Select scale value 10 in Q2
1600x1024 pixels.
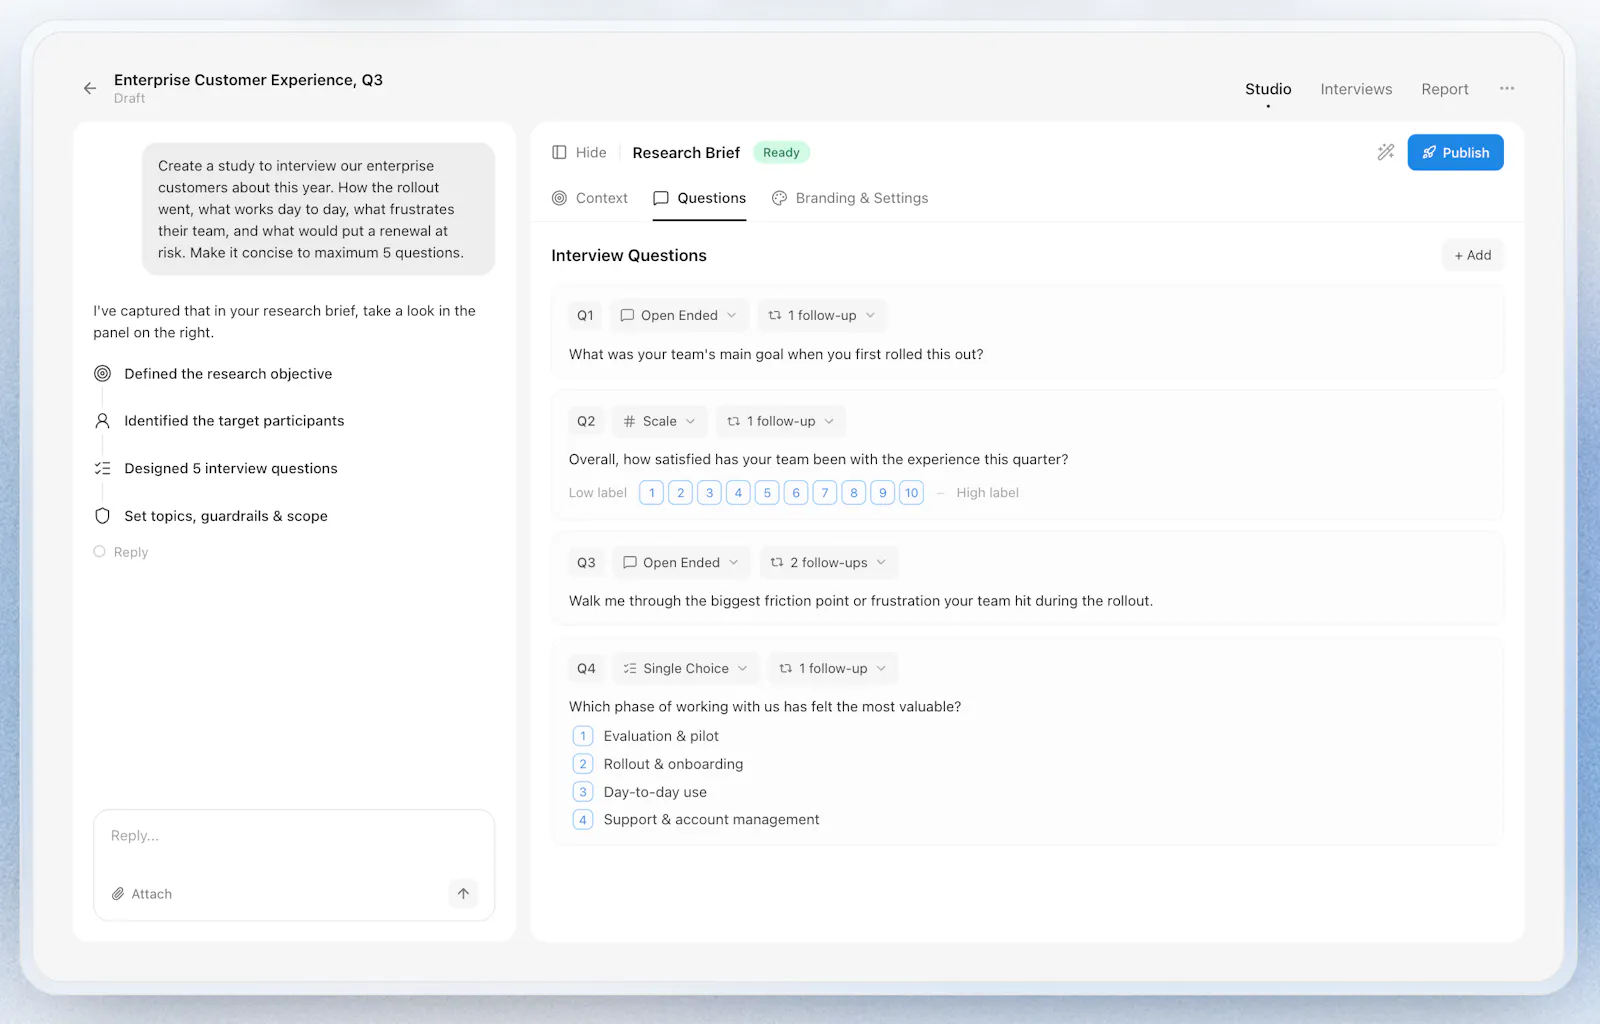911,493
